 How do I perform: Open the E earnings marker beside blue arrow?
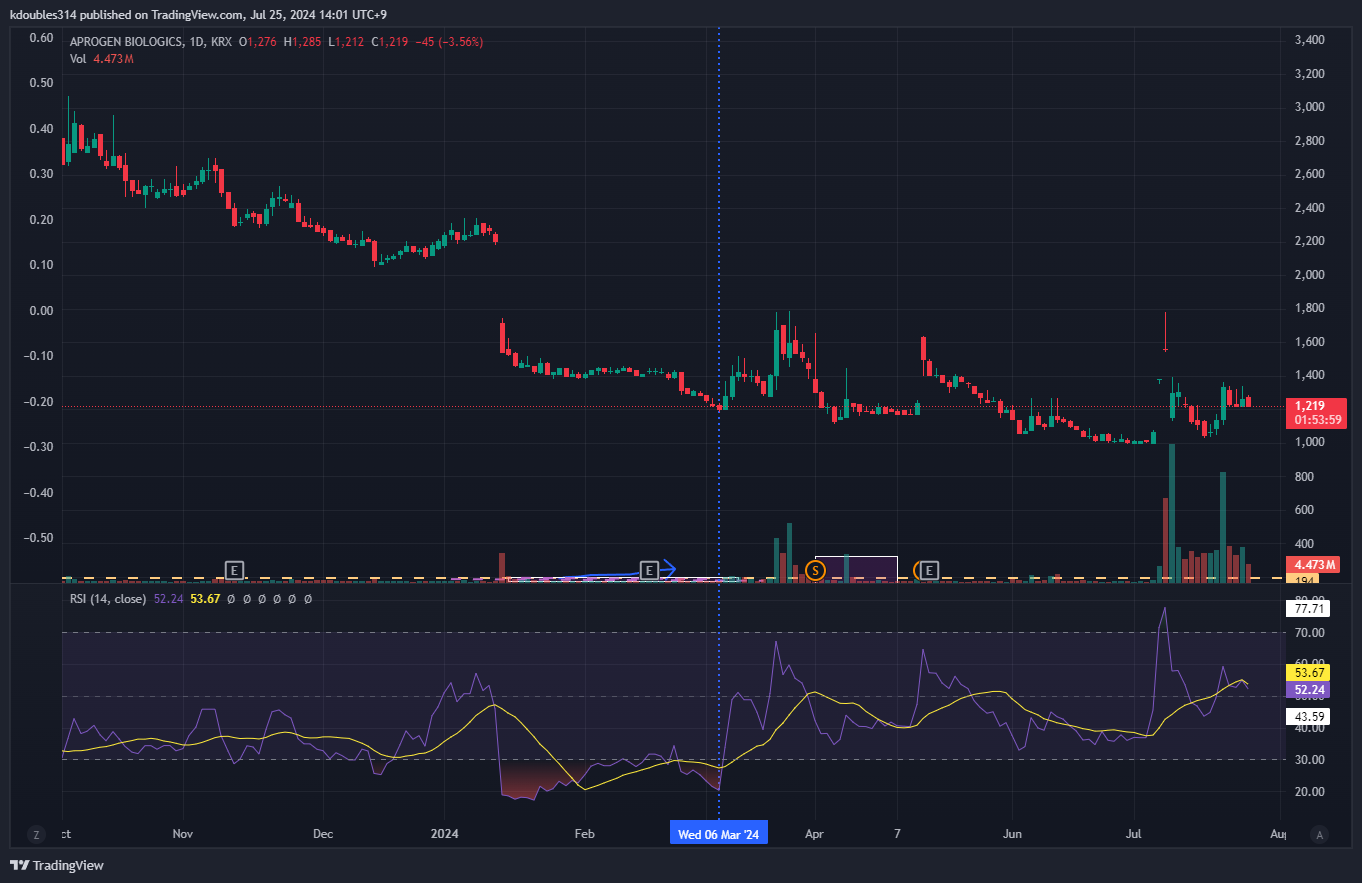pyautogui.click(x=649, y=570)
